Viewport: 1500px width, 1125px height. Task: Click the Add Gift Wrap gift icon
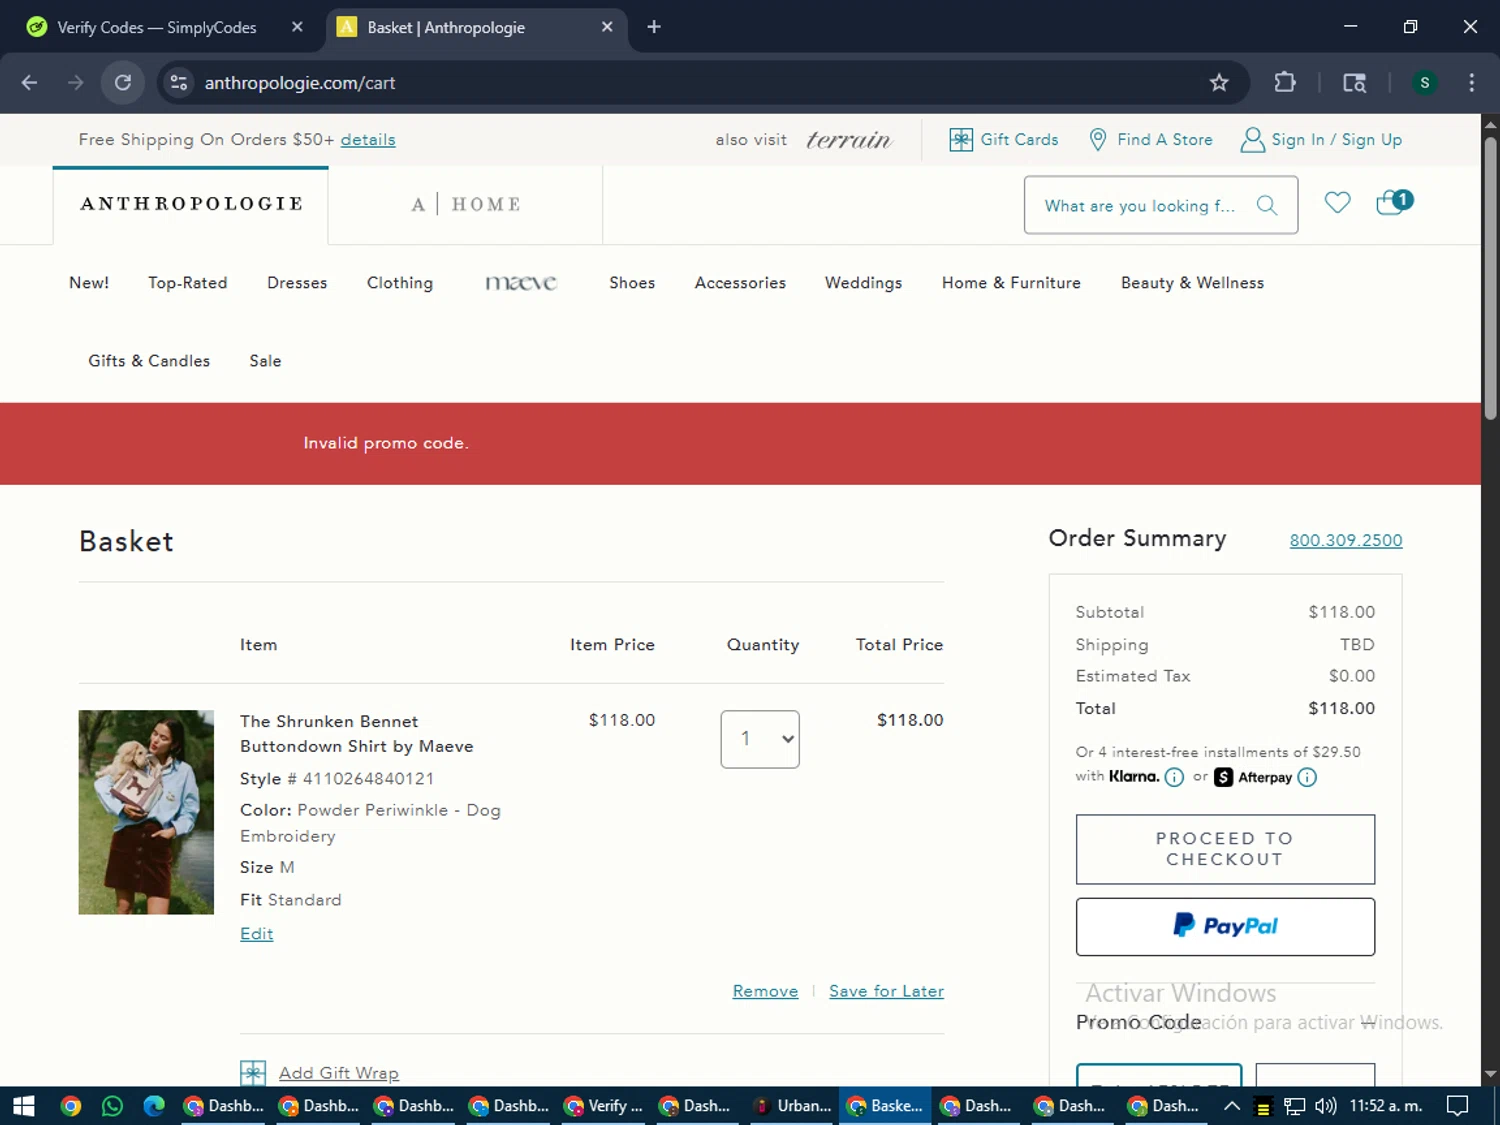[253, 1073]
